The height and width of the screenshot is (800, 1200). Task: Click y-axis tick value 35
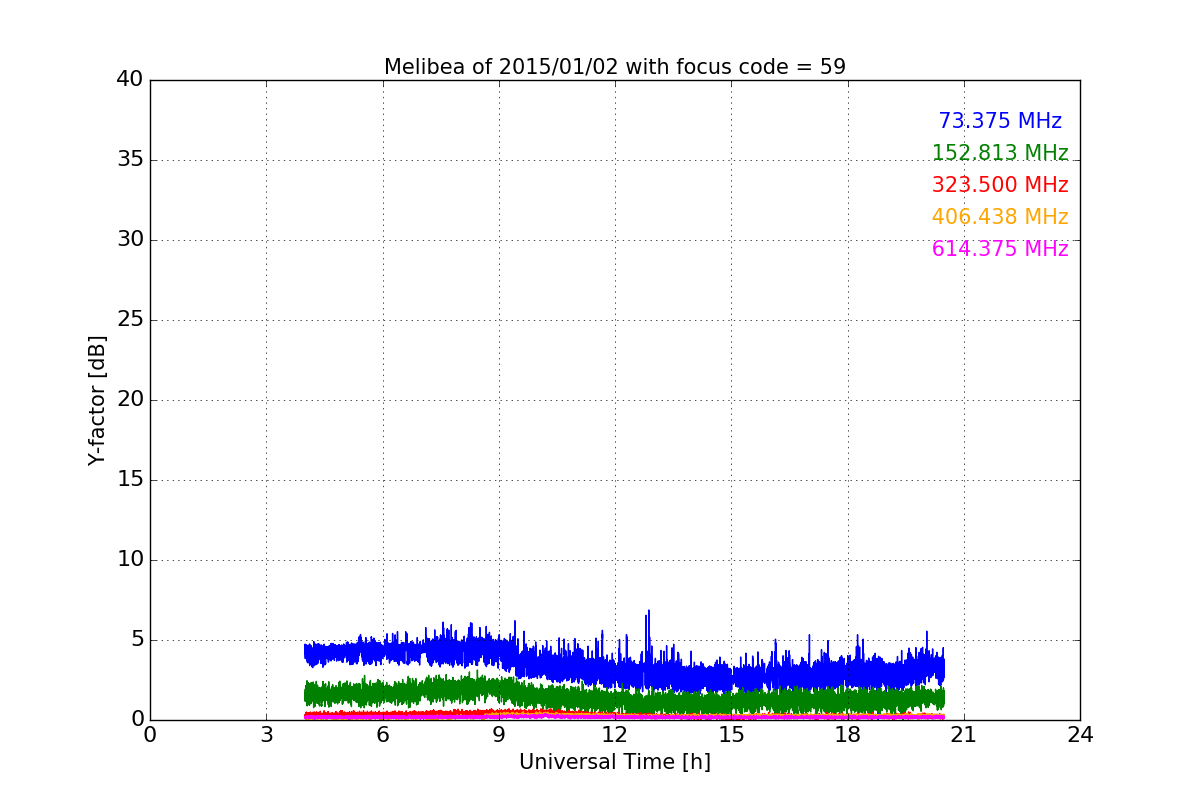pos(130,160)
